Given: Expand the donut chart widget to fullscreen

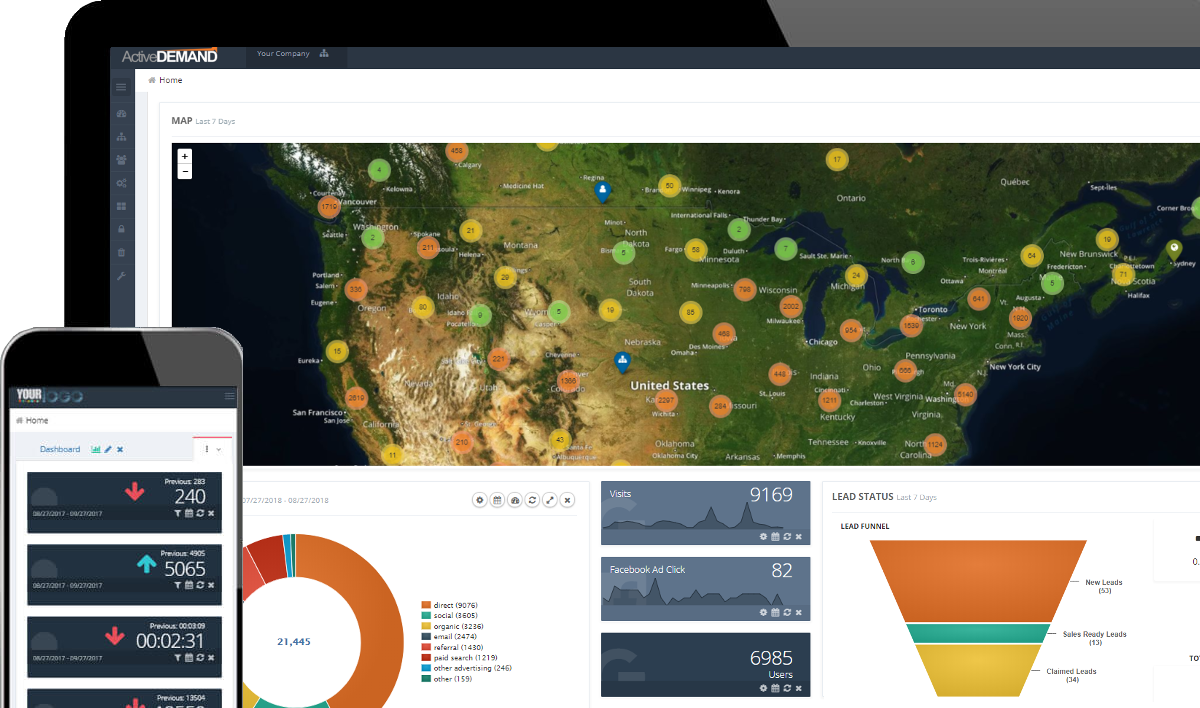Looking at the screenshot, I should tap(549, 499).
